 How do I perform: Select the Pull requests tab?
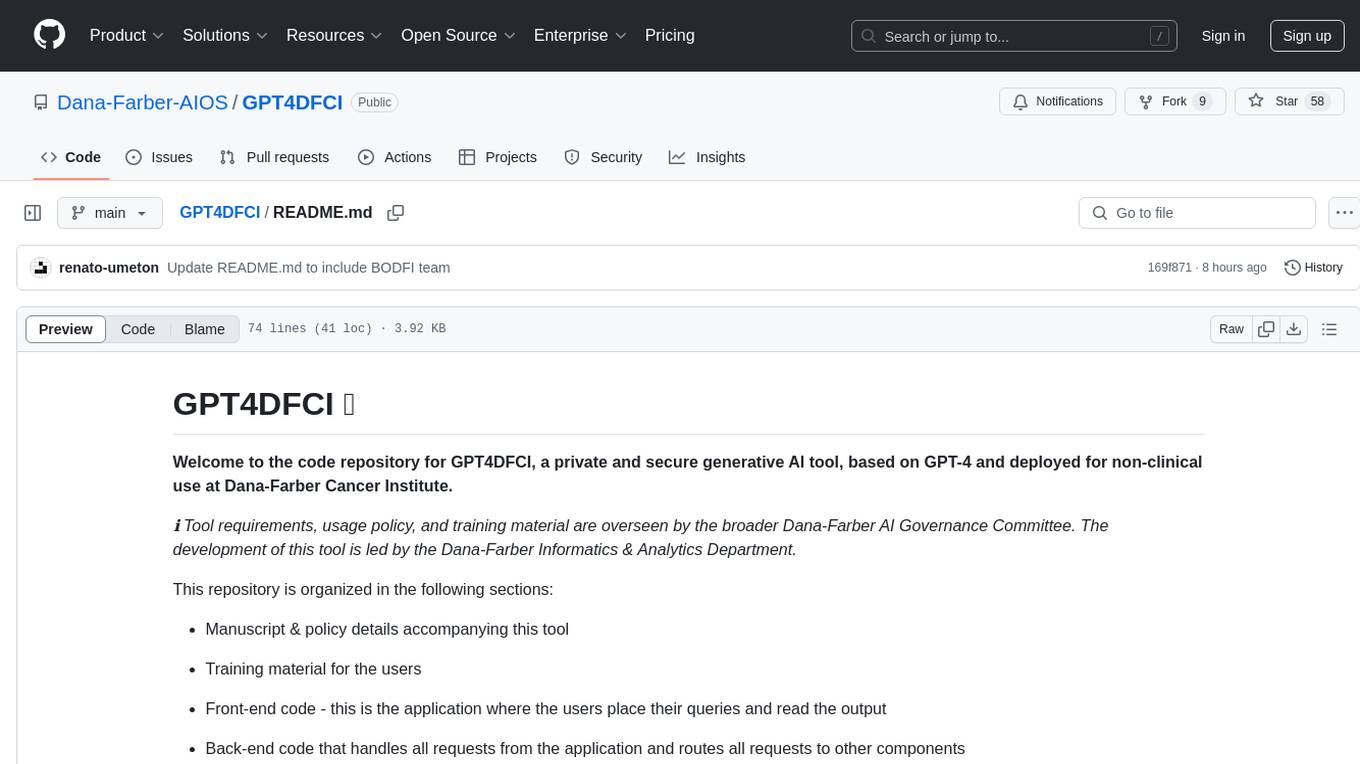[274, 157]
